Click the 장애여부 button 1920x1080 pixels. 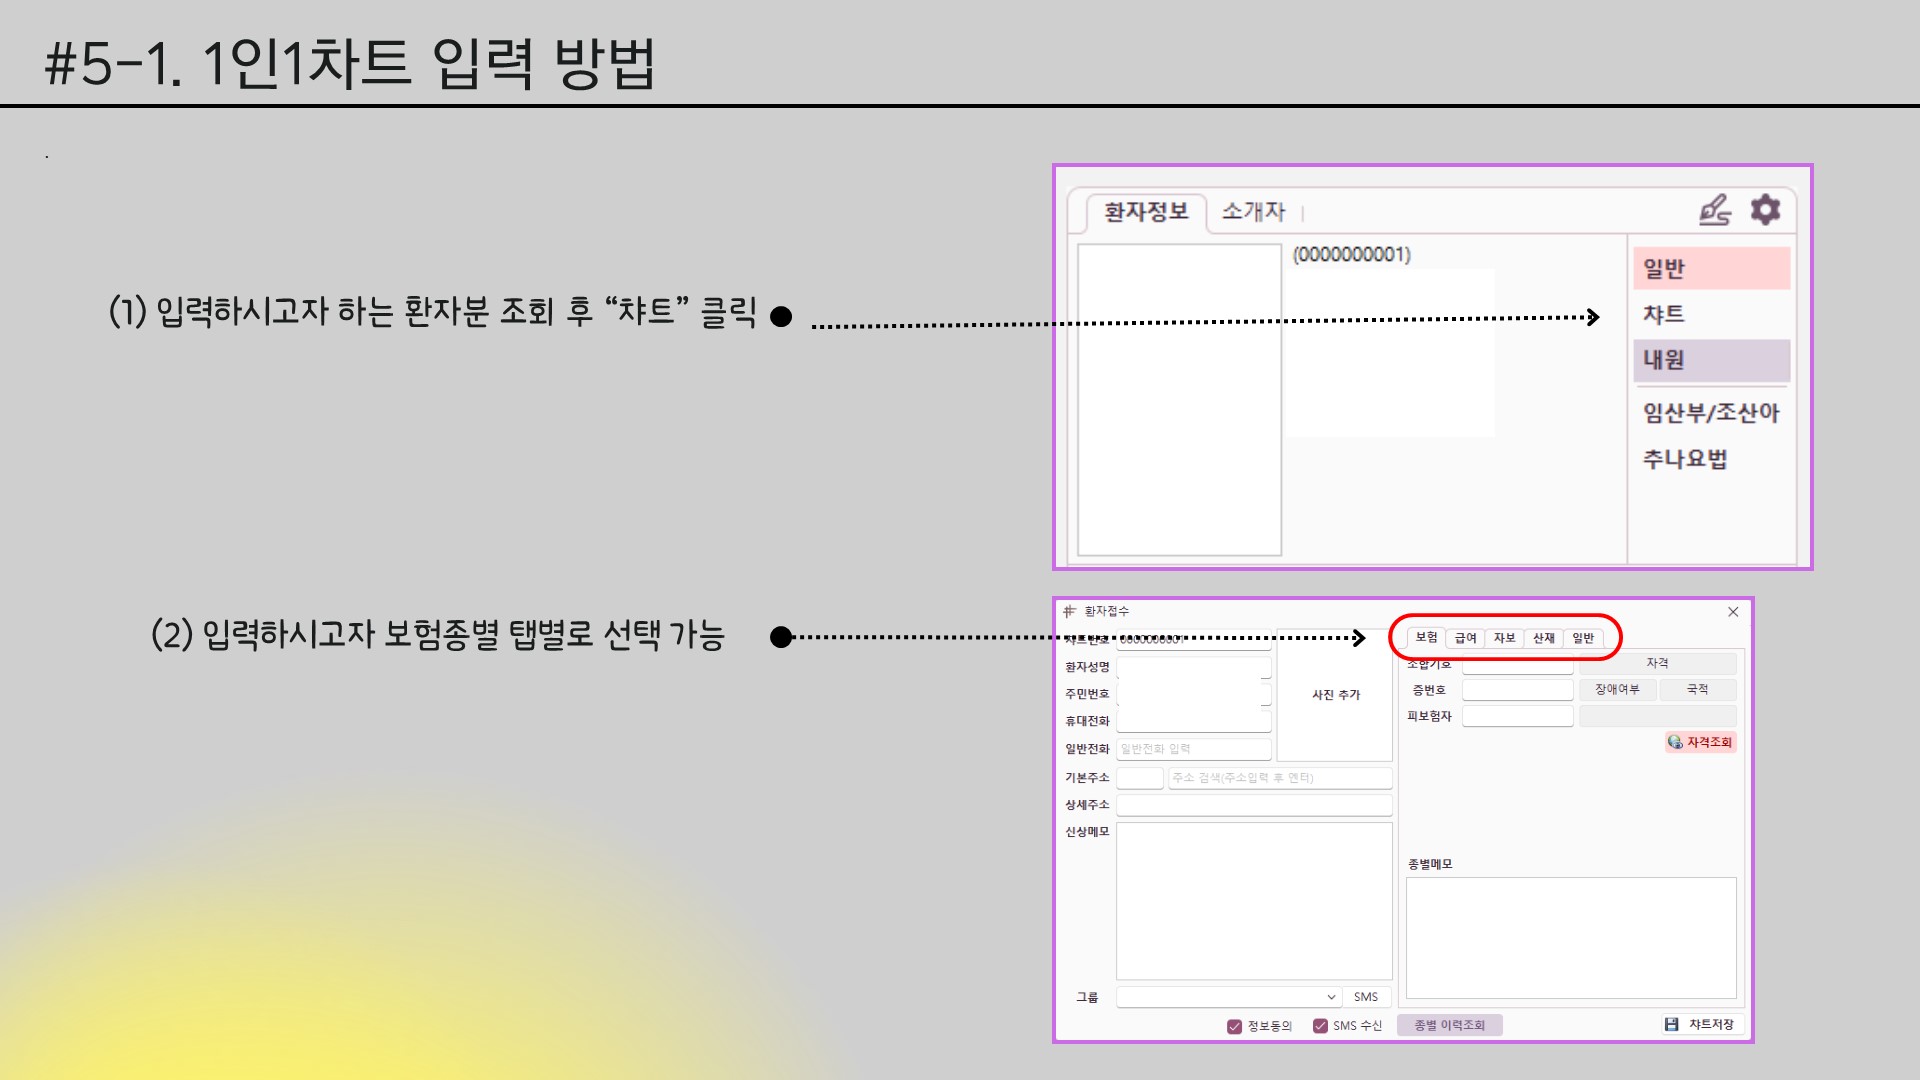click(x=1617, y=690)
